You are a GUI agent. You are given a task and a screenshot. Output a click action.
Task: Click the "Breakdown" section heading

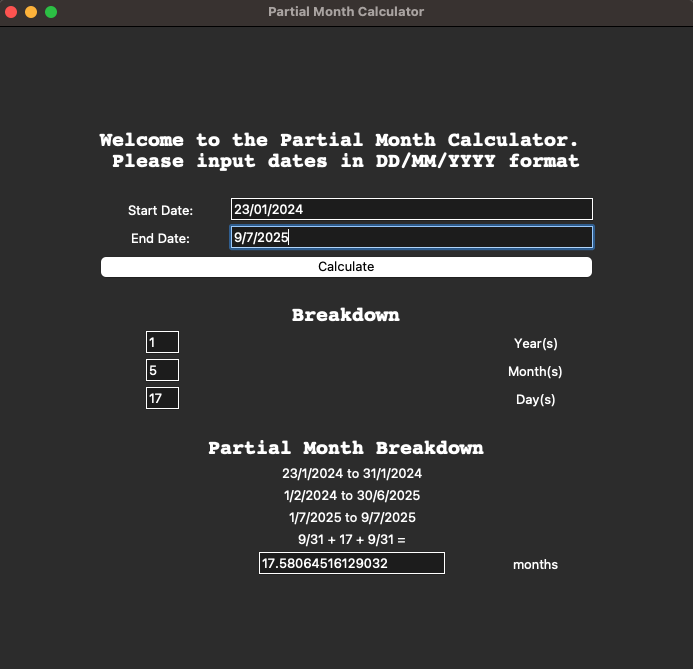coord(345,315)
